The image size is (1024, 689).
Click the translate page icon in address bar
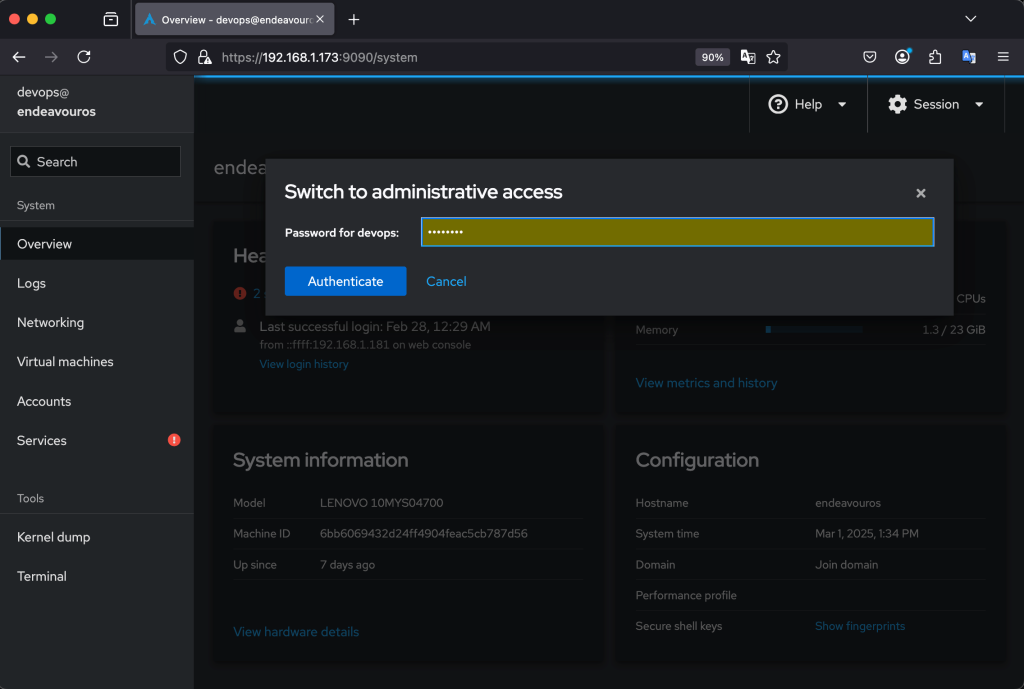tap(747, 57)
